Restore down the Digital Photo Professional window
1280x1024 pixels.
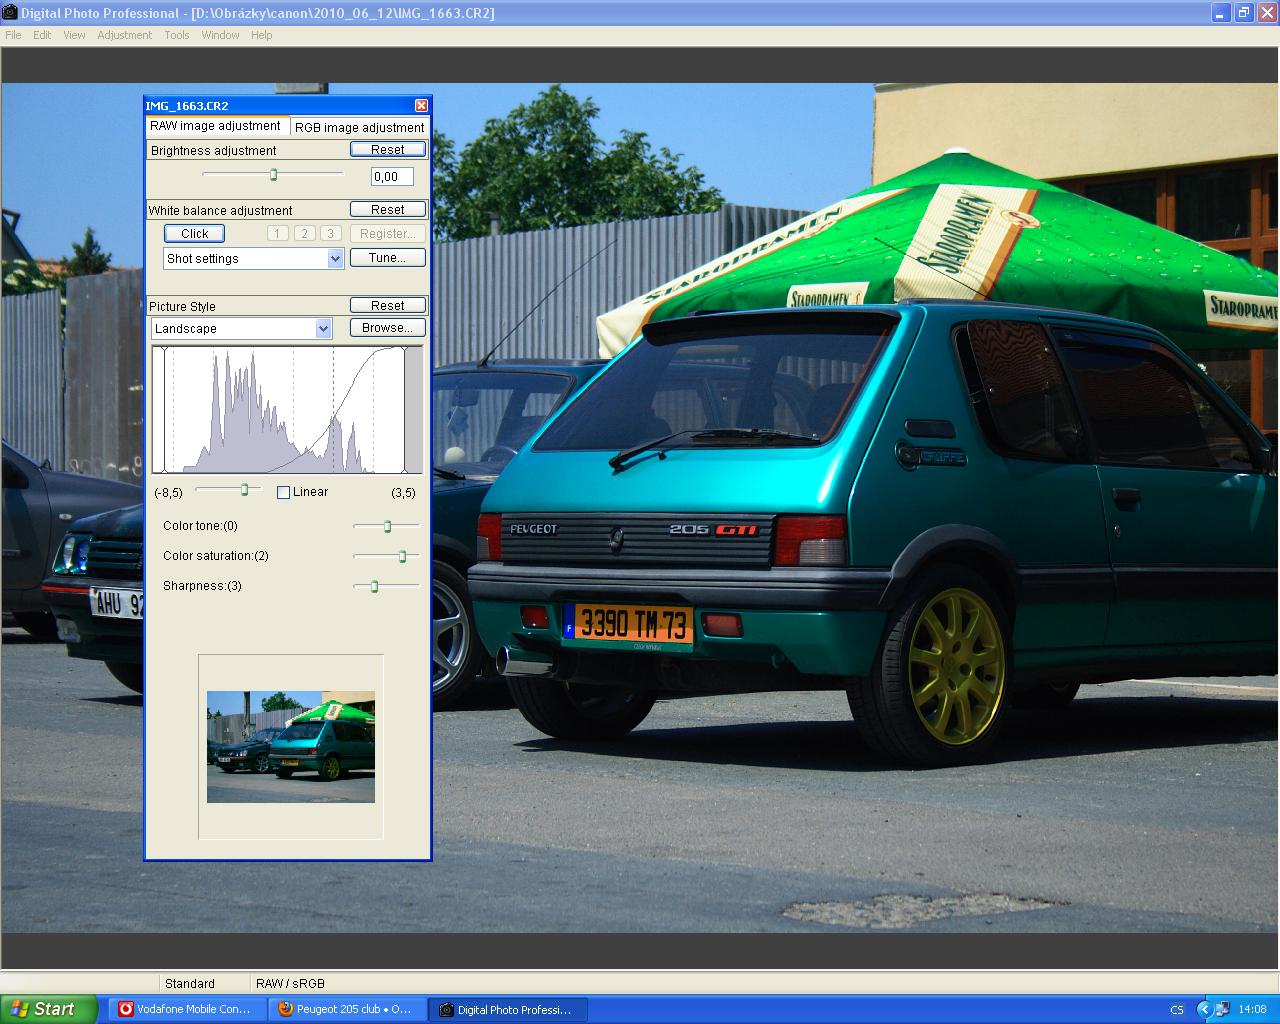tap(1243, 13)
